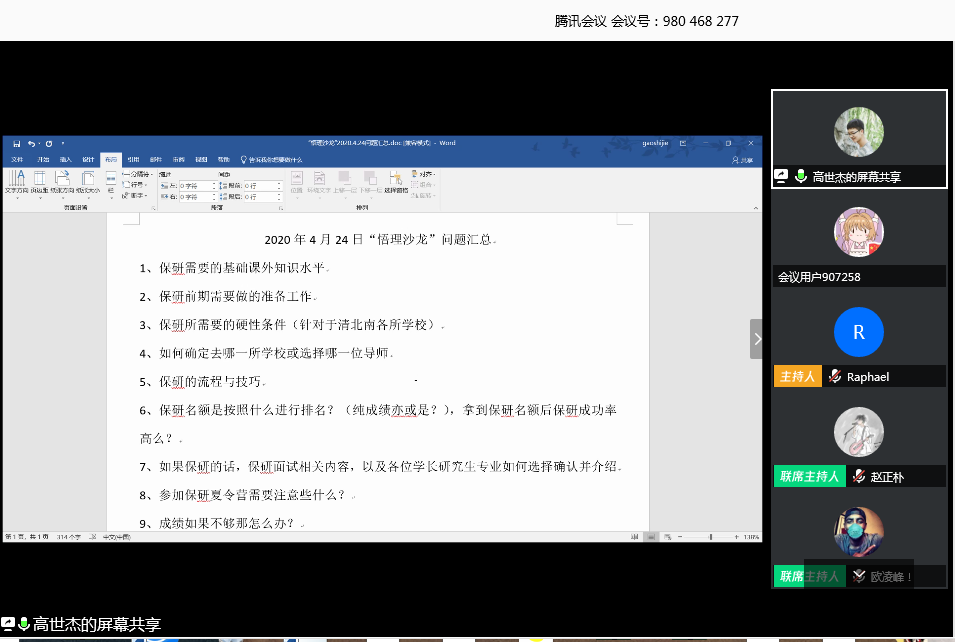Open the 页边距 margins tool
This screenshot has width=955, height=642.
click(x=39, y=182)
